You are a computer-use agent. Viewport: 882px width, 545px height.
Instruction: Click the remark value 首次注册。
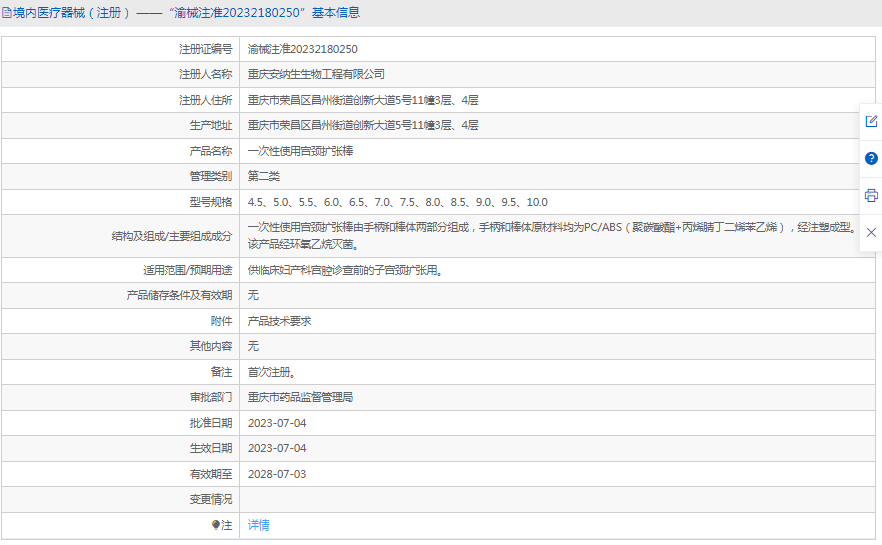pos(272,372)
